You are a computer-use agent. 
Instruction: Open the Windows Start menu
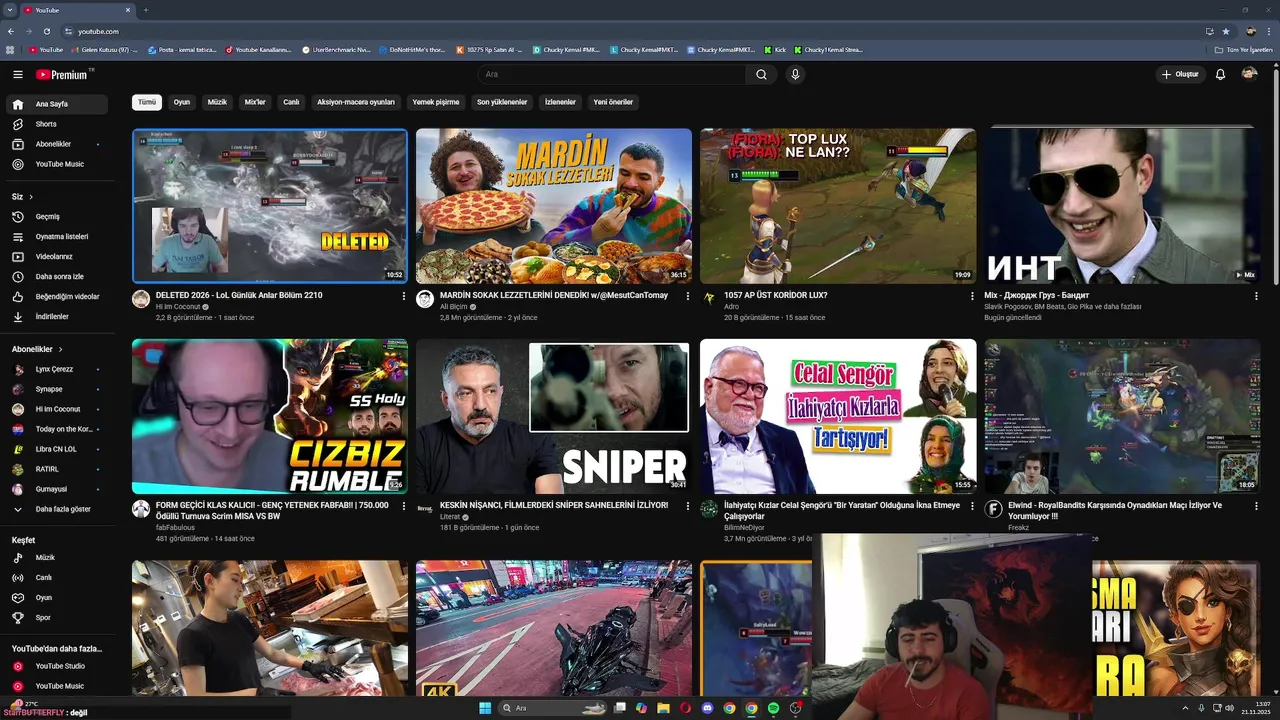point(485,708)
